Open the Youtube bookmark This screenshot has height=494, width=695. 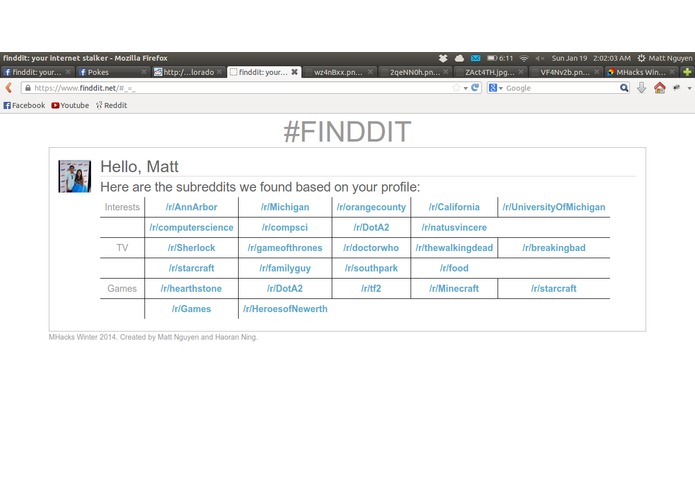pyautogui.click(x=70, y=105)
